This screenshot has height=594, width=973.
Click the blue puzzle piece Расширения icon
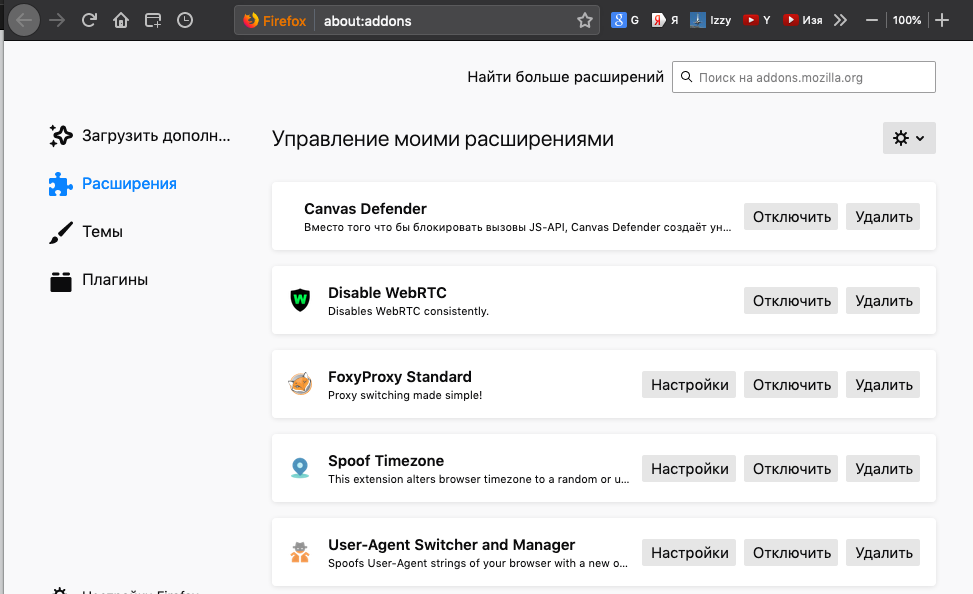click(61, 184)
